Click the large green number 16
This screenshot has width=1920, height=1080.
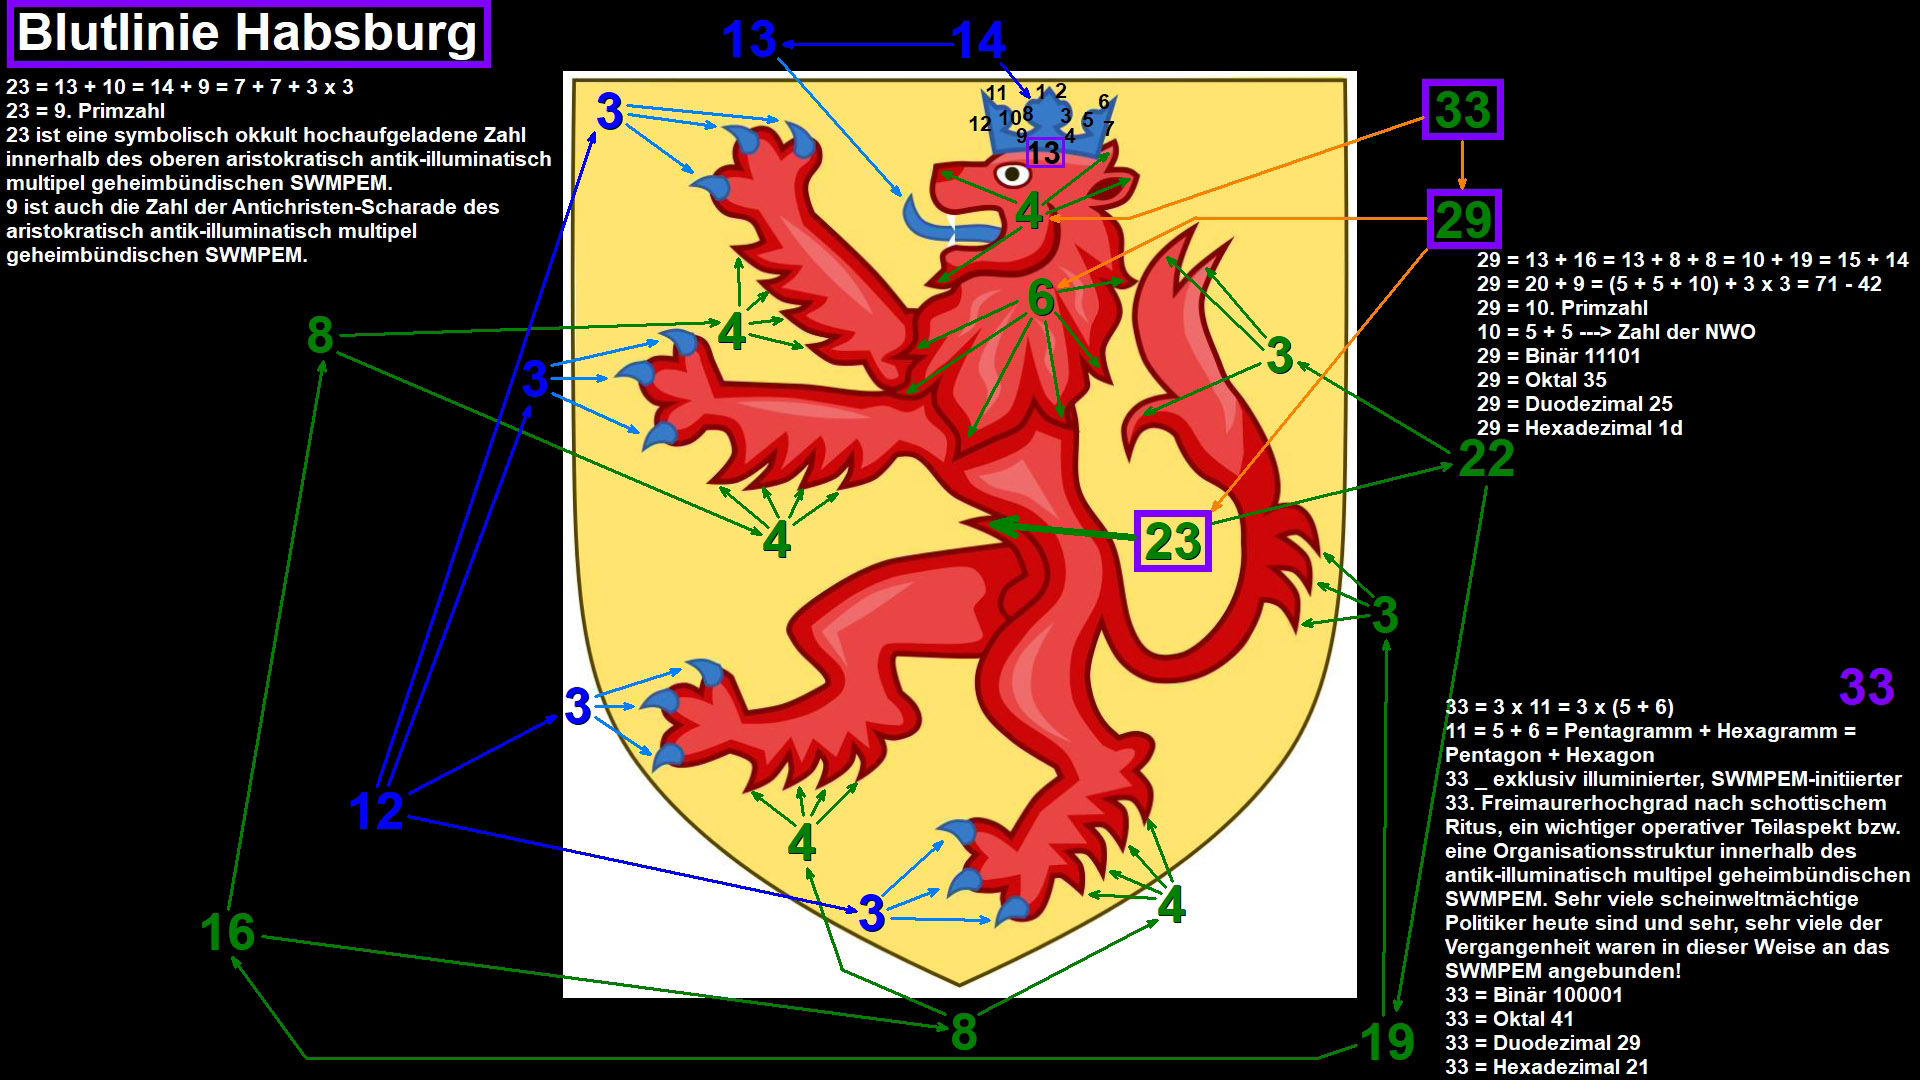tap(228, 933)
